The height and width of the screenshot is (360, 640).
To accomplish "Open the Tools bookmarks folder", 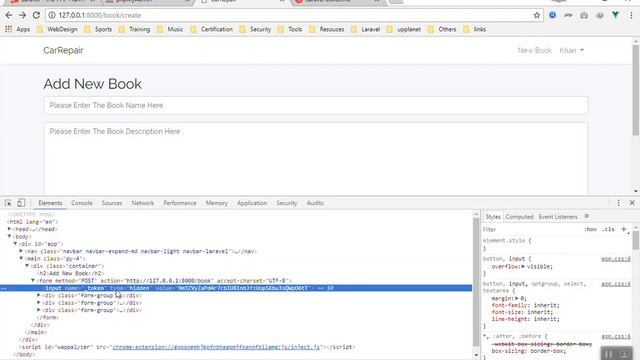I will click(x=290, y=29).
